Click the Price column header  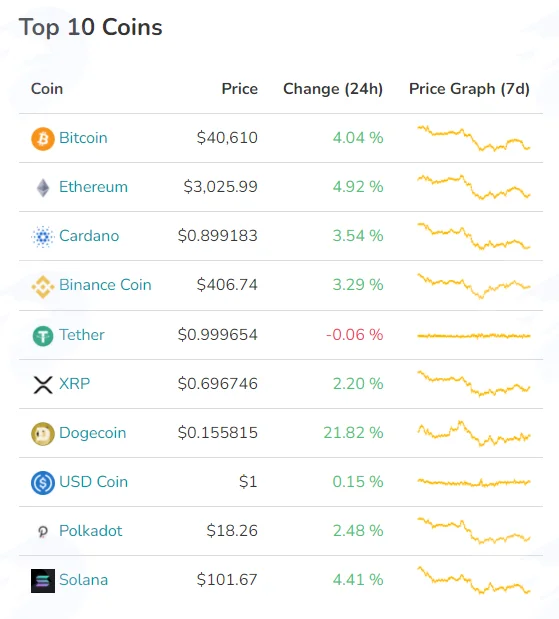[240, 89]
